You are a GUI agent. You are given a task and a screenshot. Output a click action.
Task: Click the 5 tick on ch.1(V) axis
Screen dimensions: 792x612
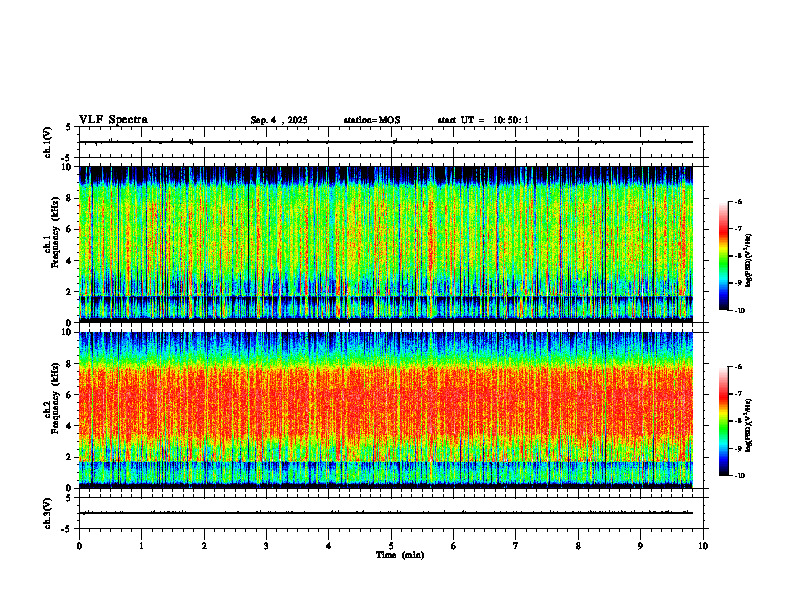tap(70, 127)
